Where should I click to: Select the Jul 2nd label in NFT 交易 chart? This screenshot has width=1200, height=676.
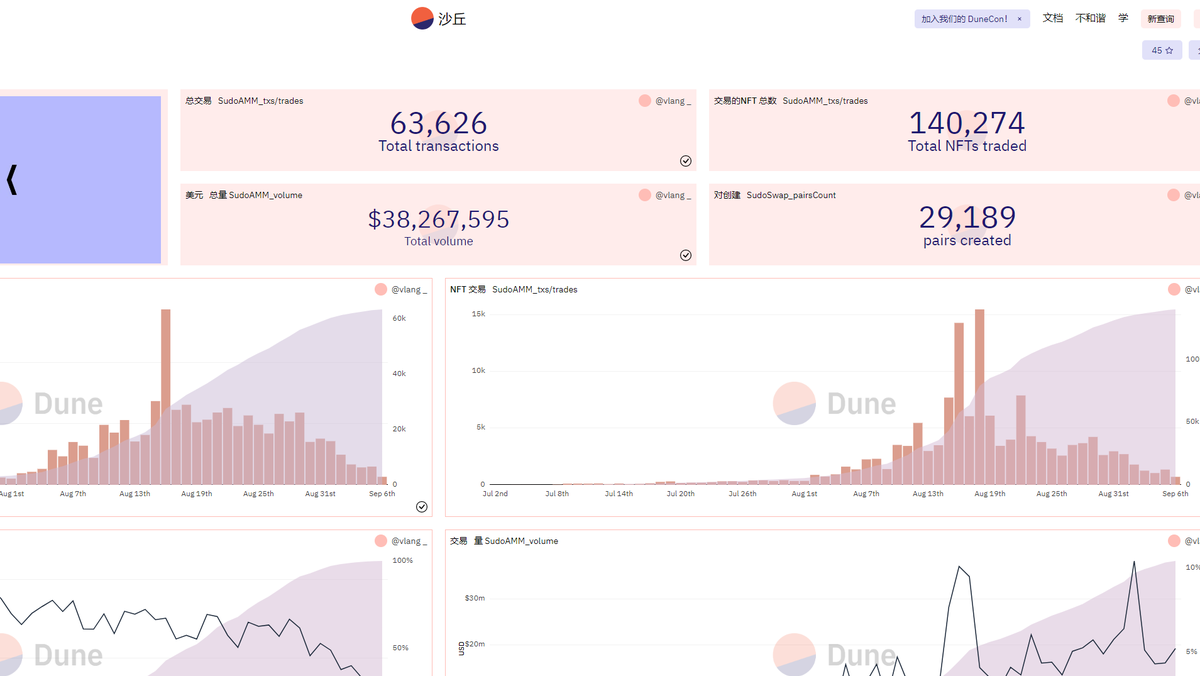[495, 494]
